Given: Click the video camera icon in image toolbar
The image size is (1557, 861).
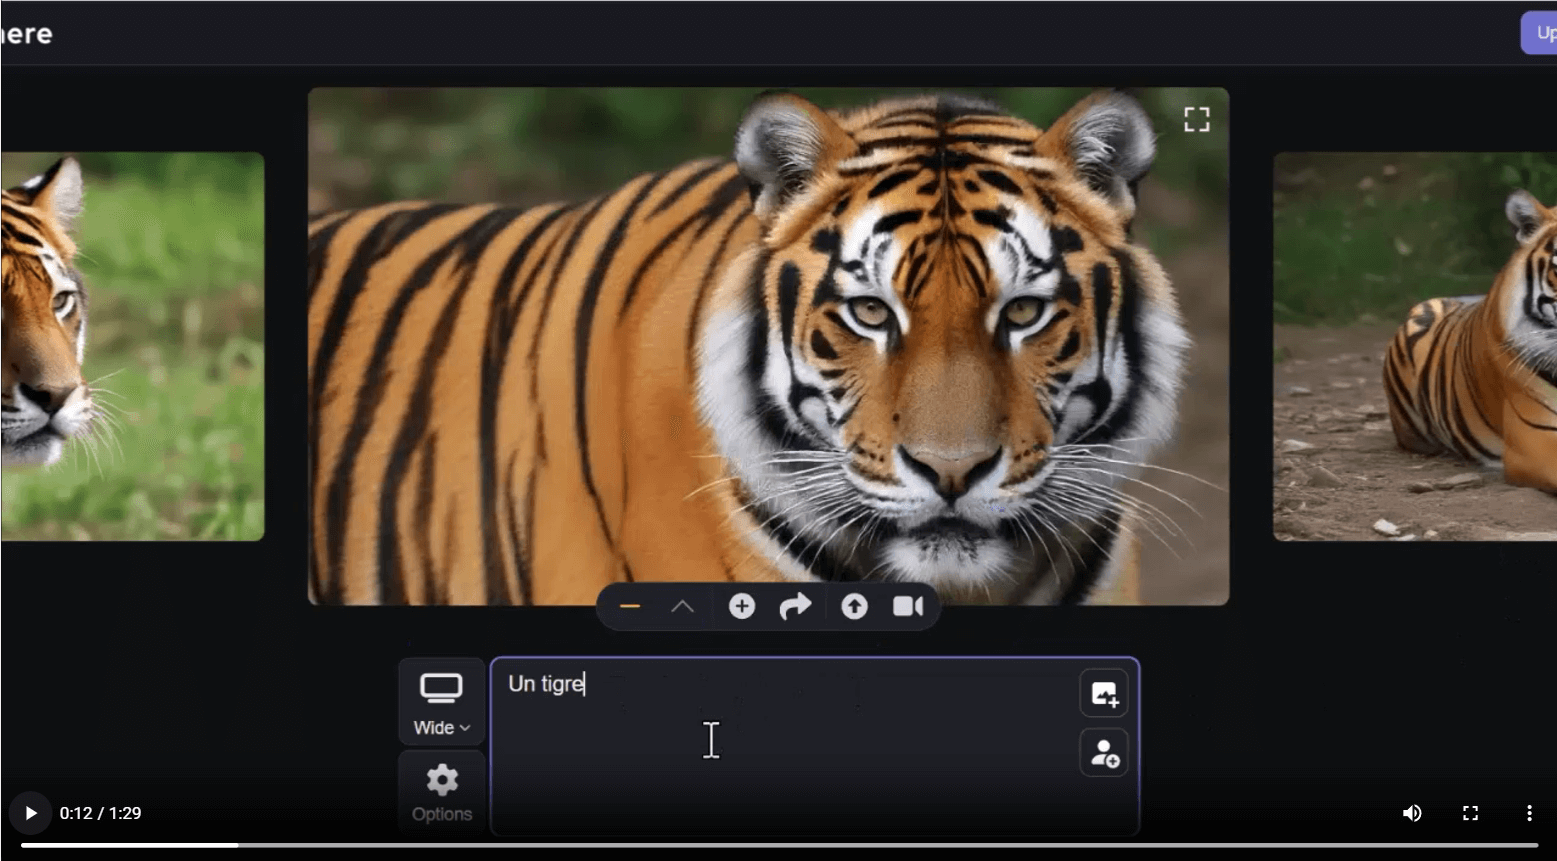Looking at the screenshot, I should [908, 606].
